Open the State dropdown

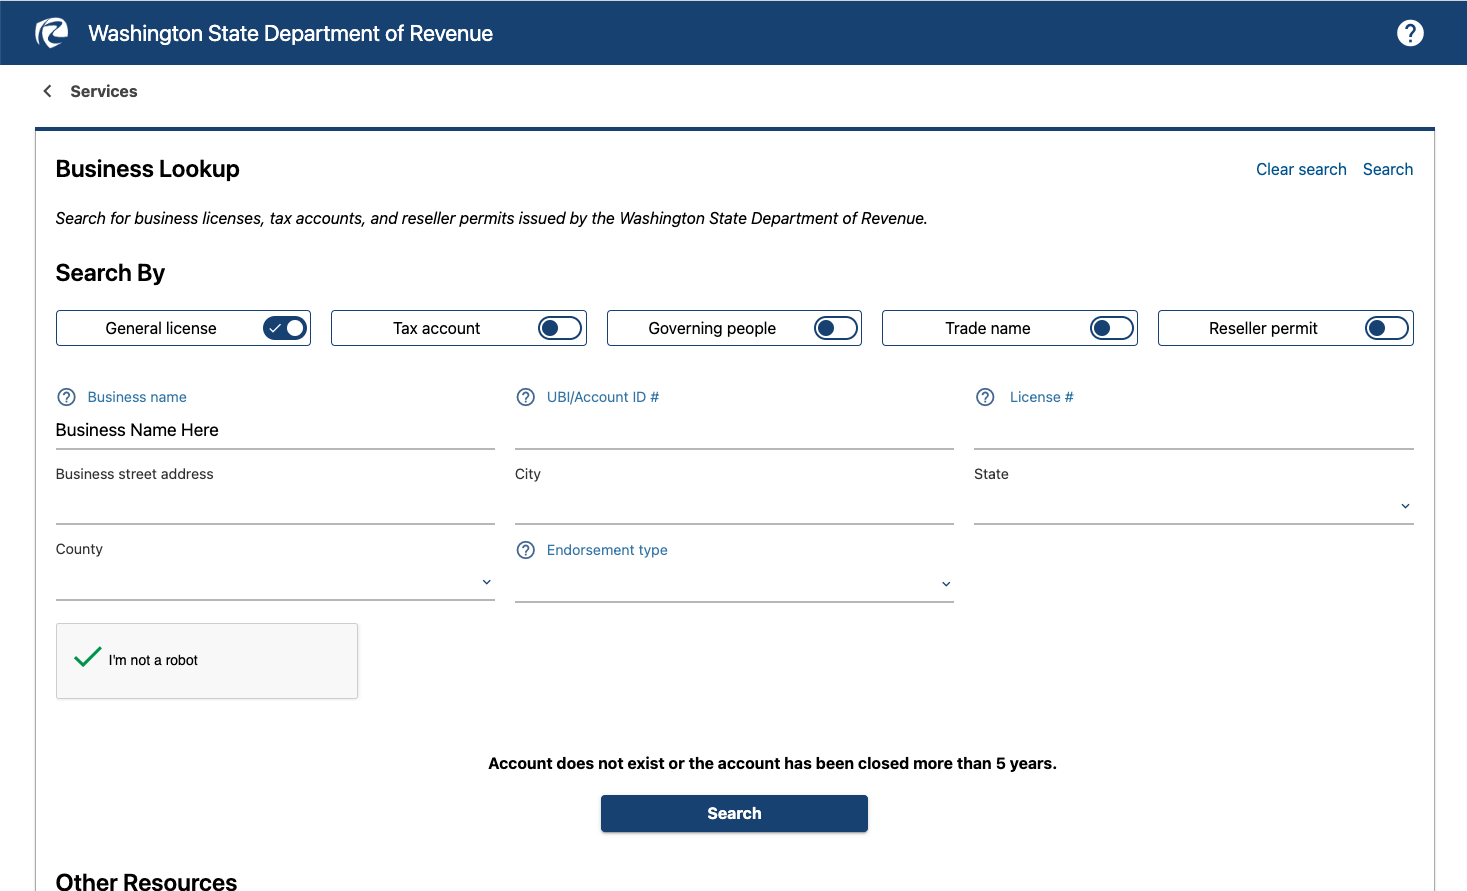coord(1404,506)
